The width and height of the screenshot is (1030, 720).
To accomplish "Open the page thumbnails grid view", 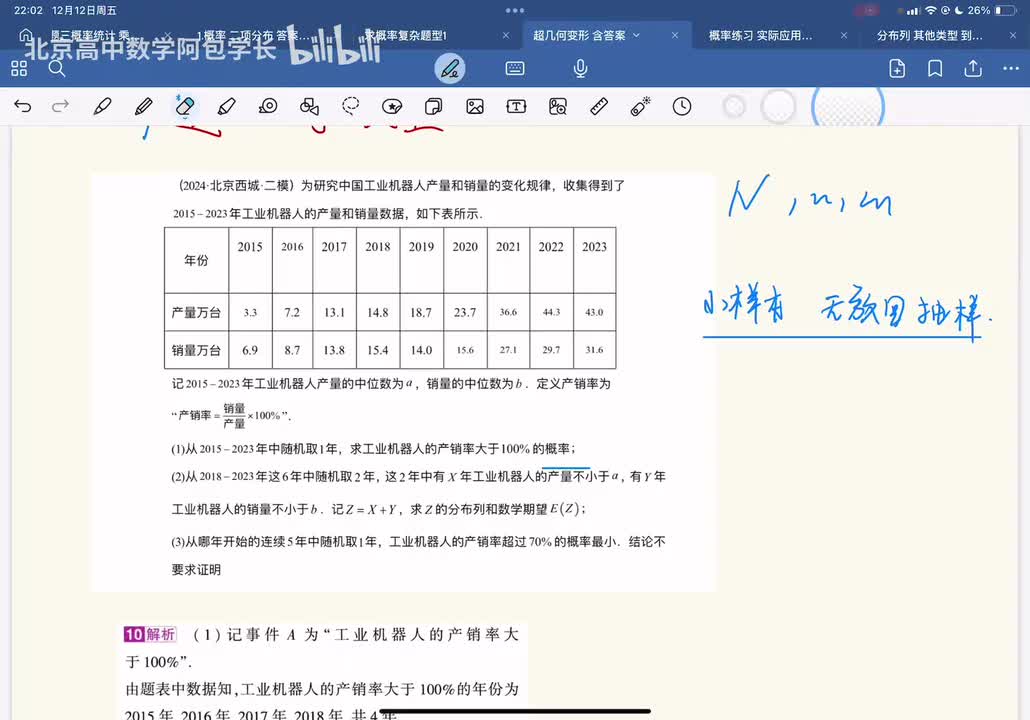I will point(19,68).
